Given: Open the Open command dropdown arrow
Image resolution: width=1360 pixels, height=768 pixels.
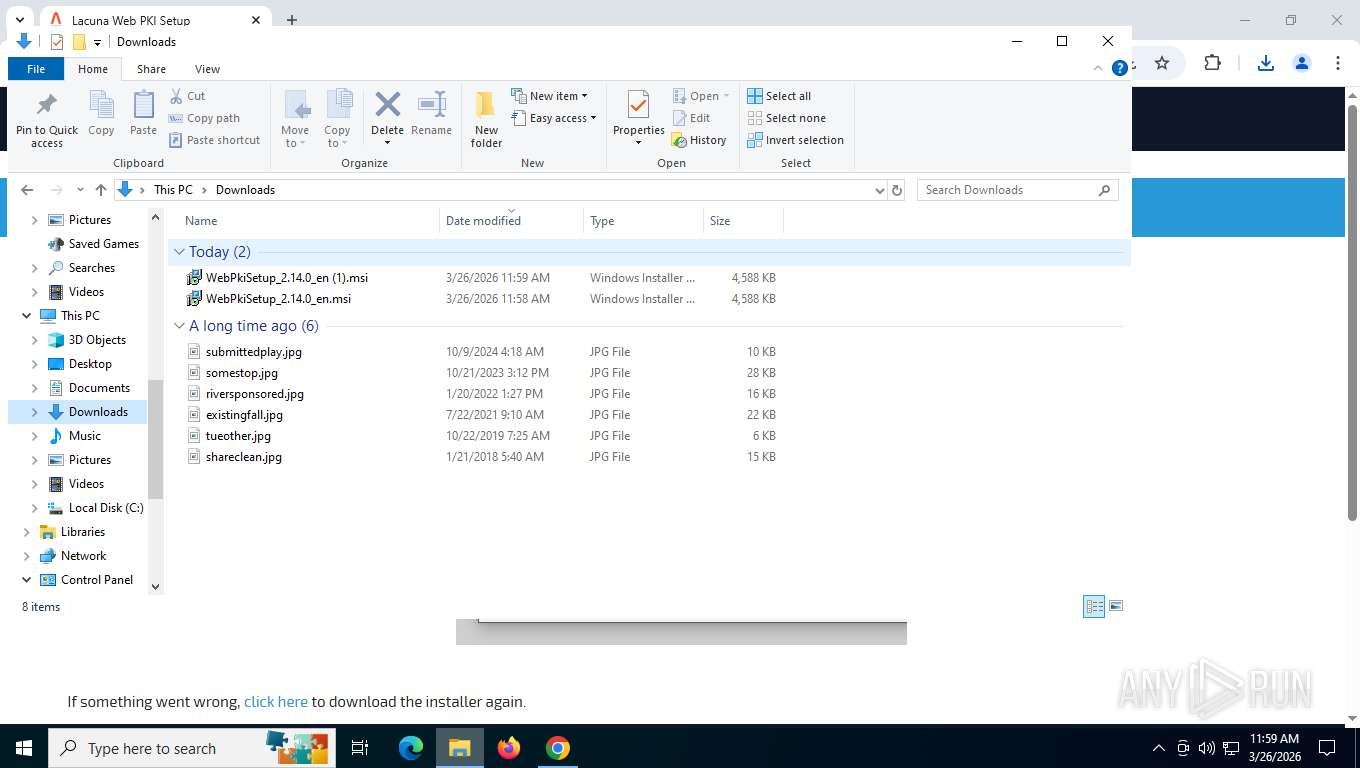Looking at the screenshot, I should [726, 96].
